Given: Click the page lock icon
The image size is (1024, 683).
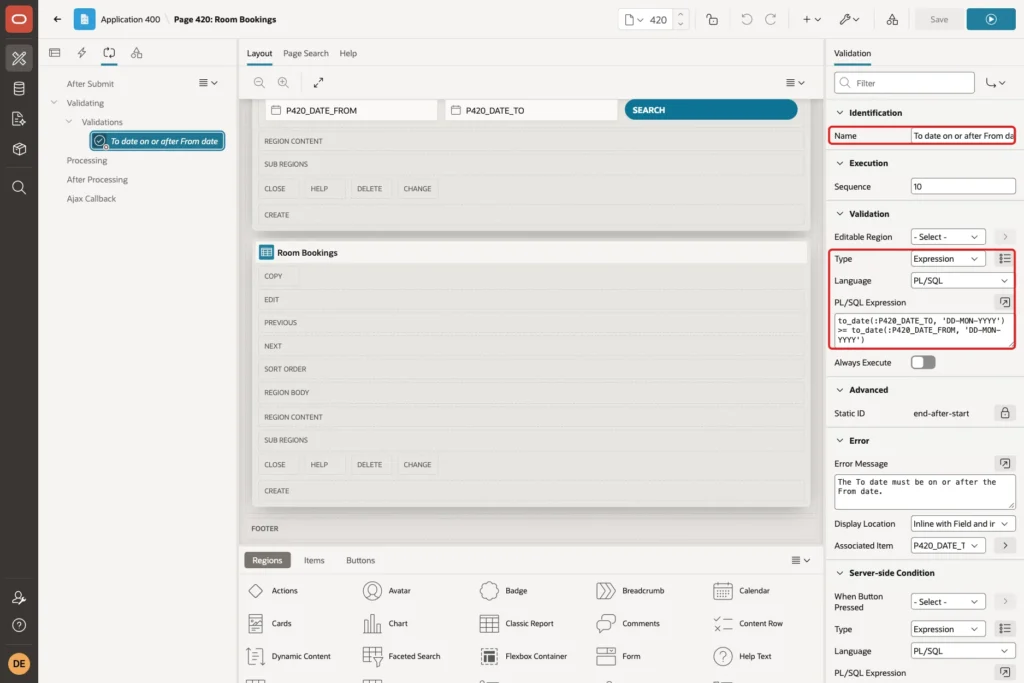Looking at the screenshot, I should (712, 20).
